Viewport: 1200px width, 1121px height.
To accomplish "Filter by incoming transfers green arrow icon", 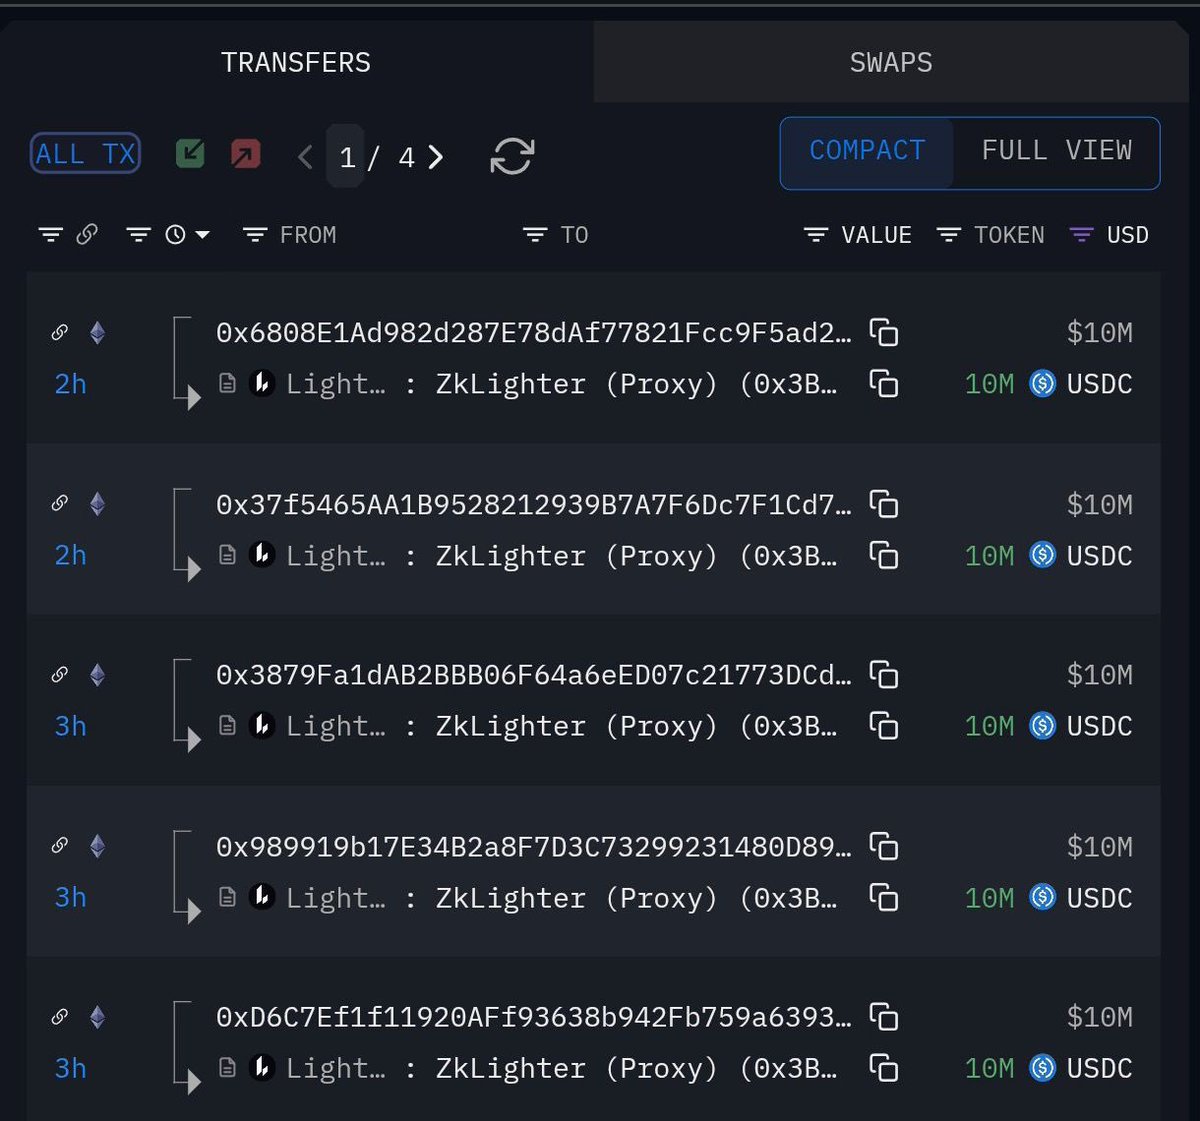I will 190,153.
